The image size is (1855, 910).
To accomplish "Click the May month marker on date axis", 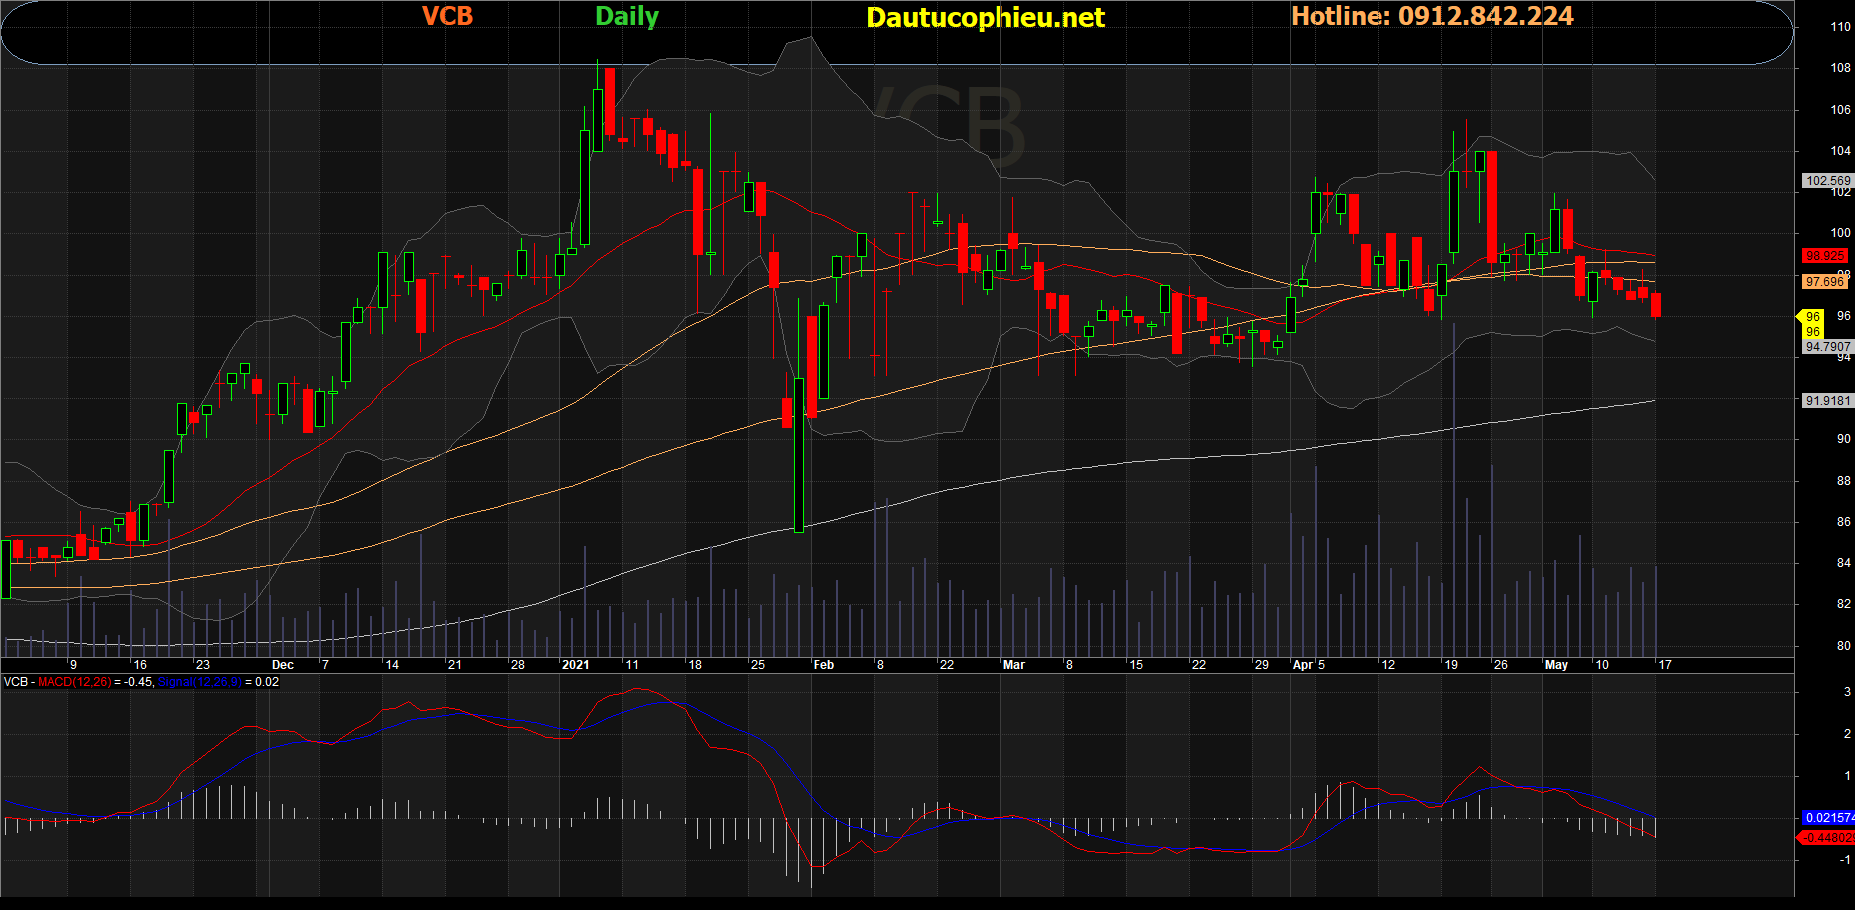I will 1556,665.
